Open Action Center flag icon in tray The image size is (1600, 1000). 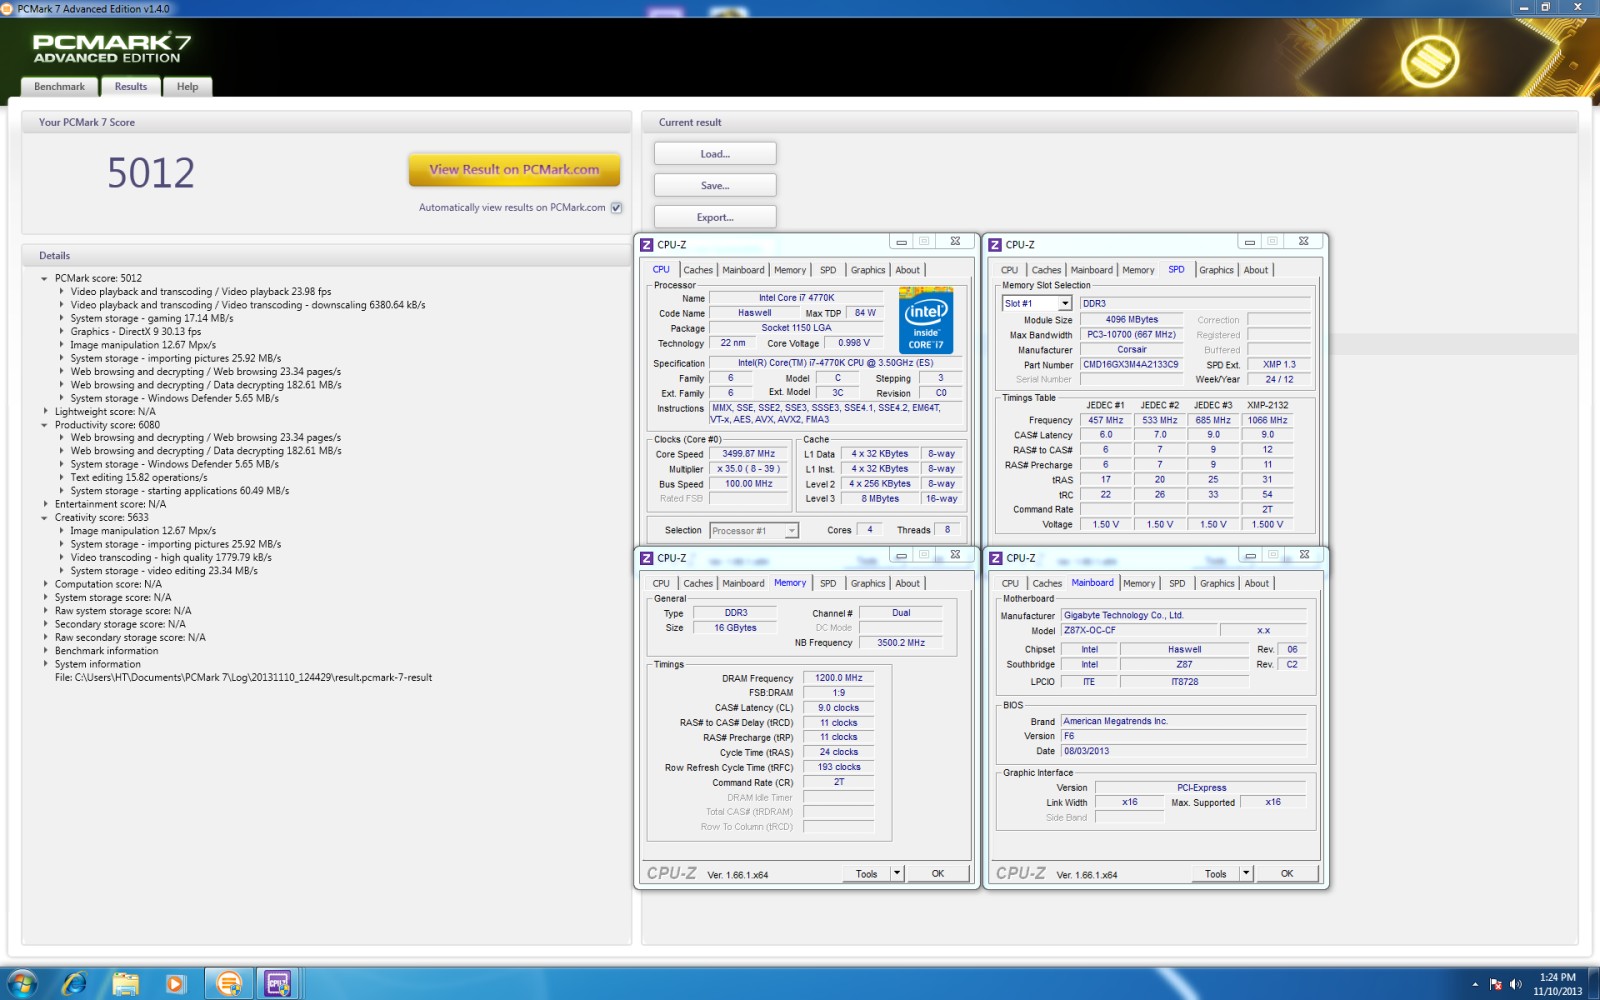pyautogui.click(x=1496, y=985)
